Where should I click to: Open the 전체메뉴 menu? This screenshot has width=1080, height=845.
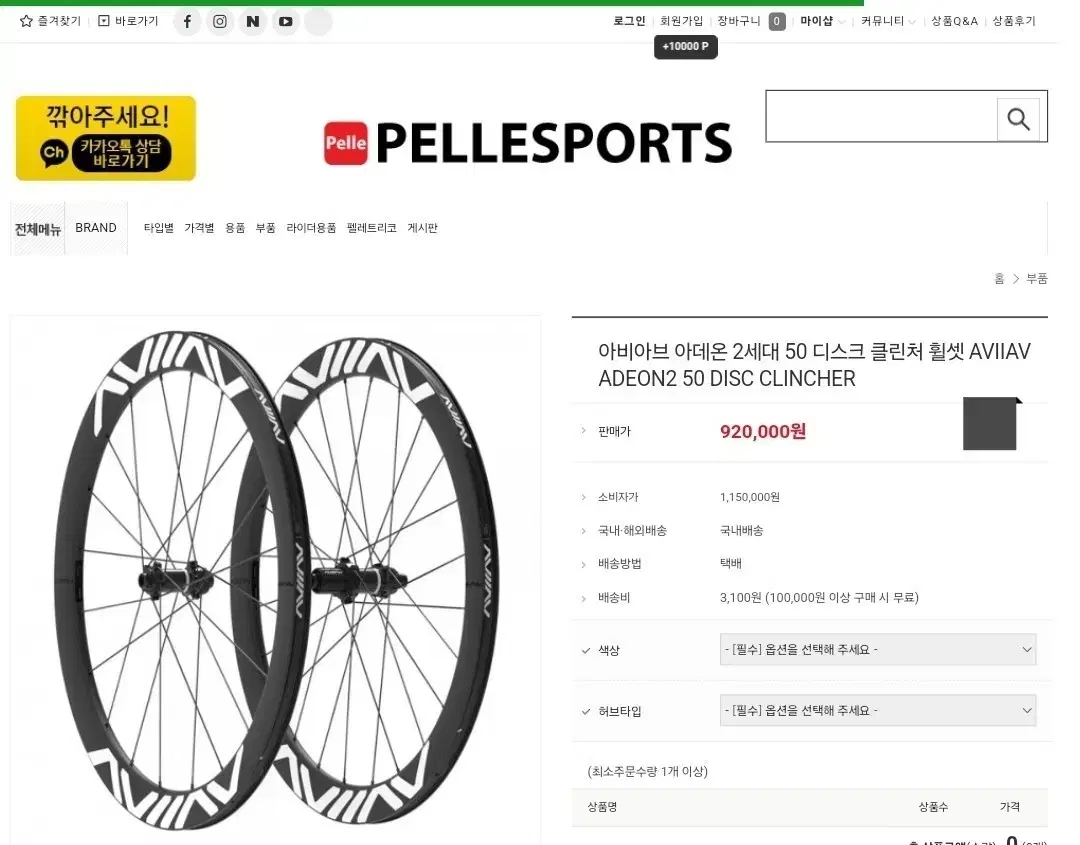tap(37, 228)
